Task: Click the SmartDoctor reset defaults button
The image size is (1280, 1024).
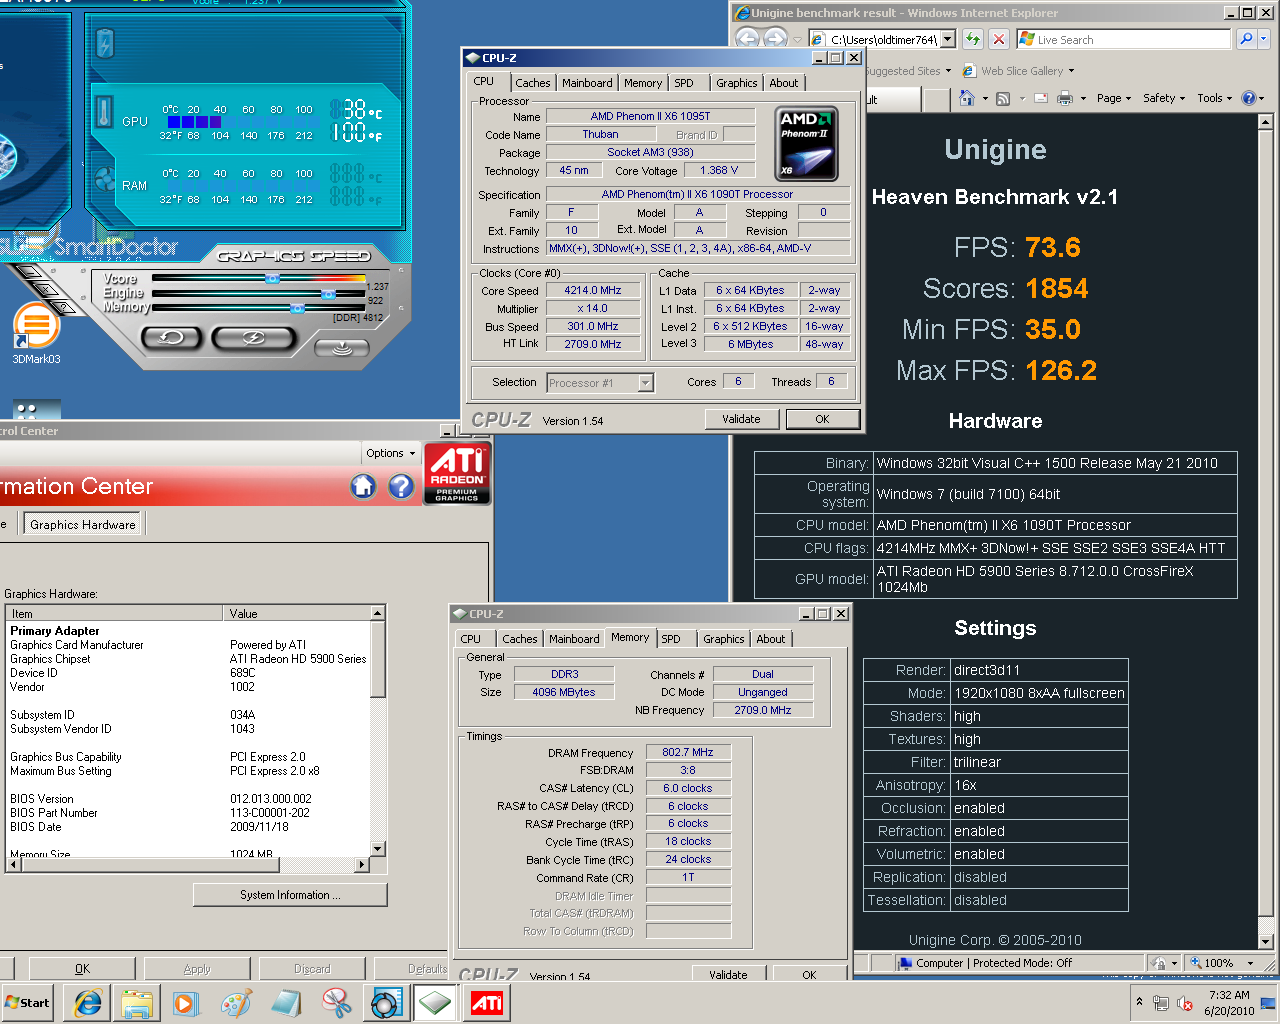Action: tap(171, 338)
